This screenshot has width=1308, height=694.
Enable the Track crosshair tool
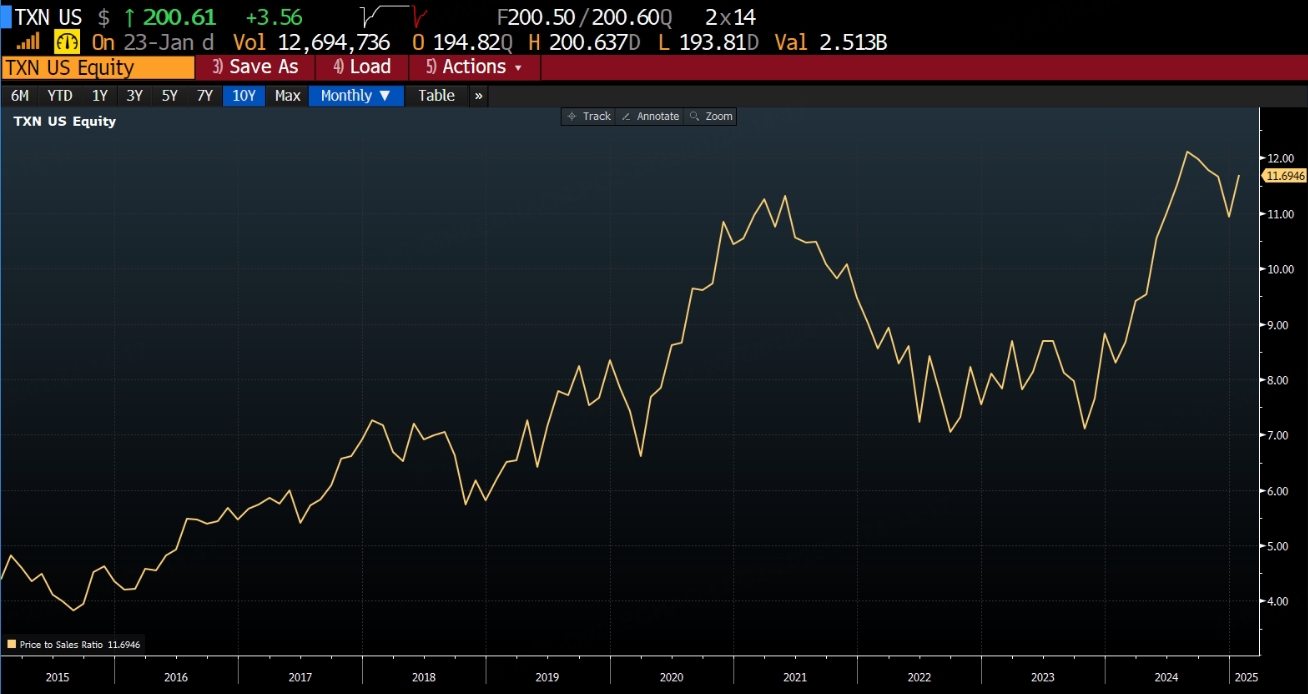589,117
